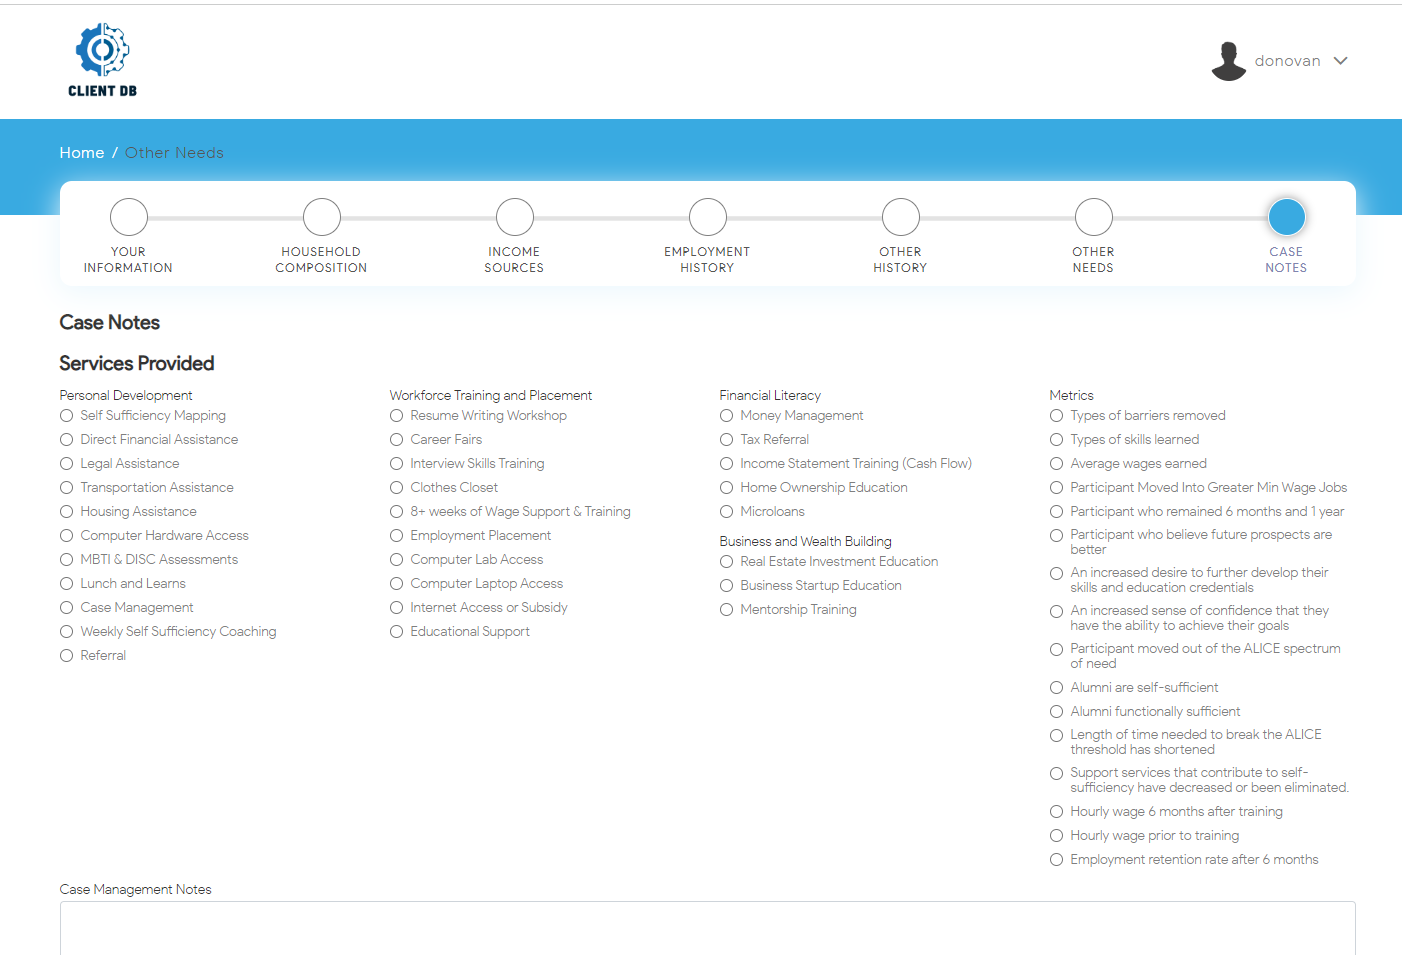Image resolution: width=1402 pixels, height=955 pixels.
Task: Open the Income Sources step circle
Action: [515, 217]
